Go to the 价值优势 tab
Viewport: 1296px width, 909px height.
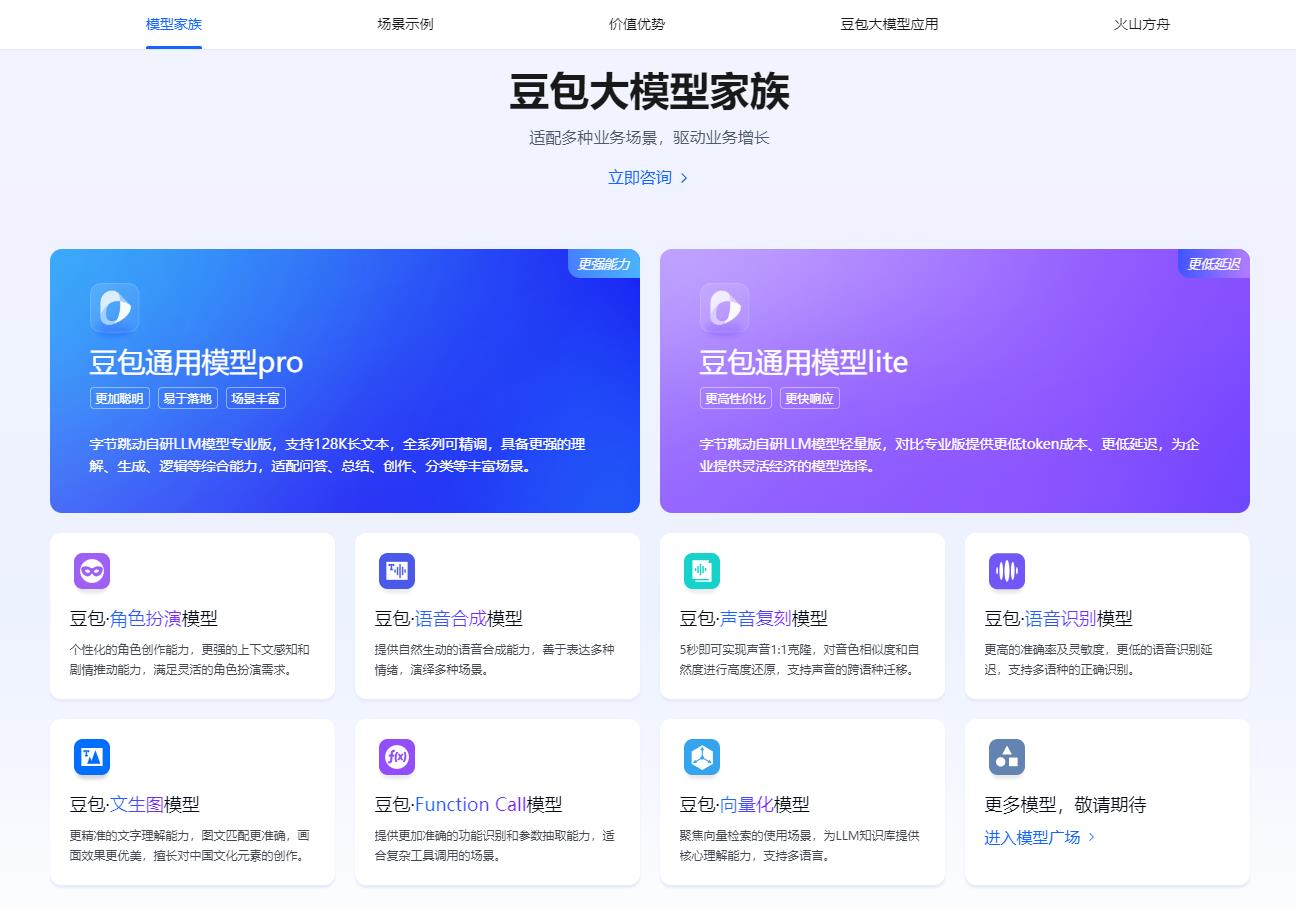[x=637, y=24]
